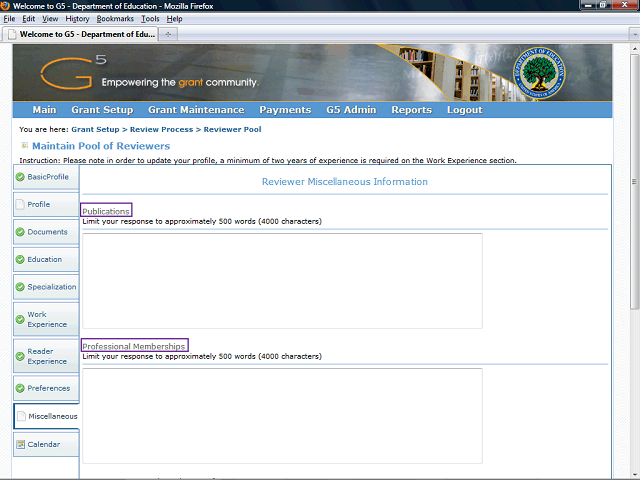Click inside the Publications text area
Viewport: 640px width, 480px height.
(282, 281)
